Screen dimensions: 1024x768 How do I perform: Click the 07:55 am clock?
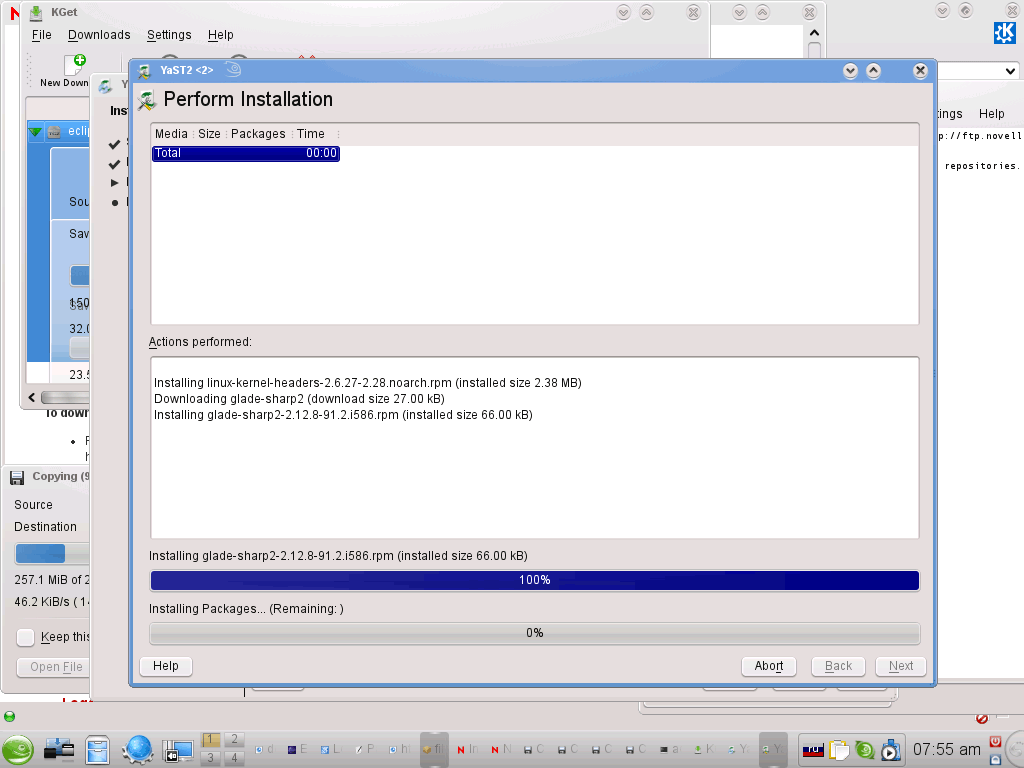[946, 750]
